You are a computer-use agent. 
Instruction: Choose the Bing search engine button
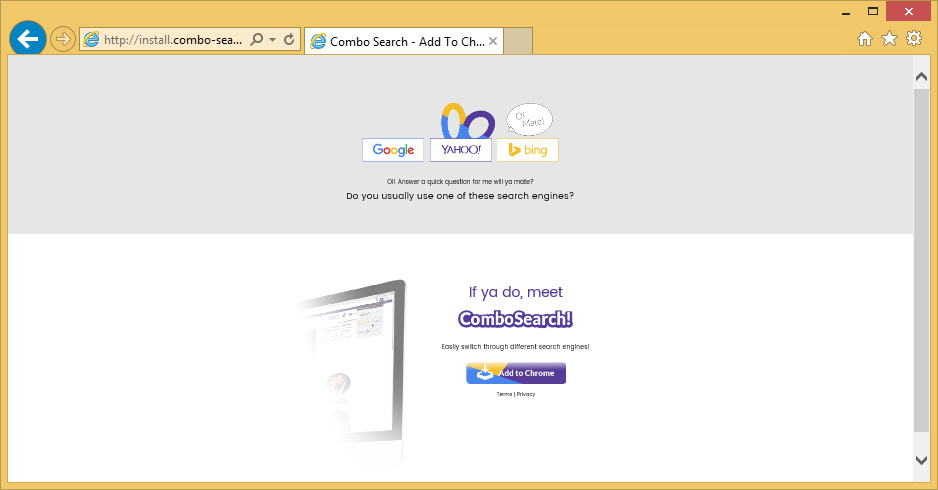pyautogui.click(x=527, y=150)
